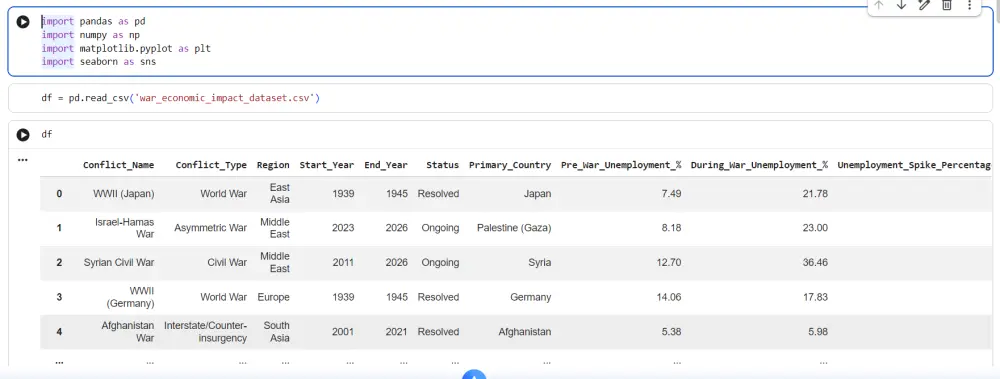Click 'Asymmetric War' conflict type cell
Viewport: 1000px width, 379px height.
pyautogui.click(x=210, y=228)
